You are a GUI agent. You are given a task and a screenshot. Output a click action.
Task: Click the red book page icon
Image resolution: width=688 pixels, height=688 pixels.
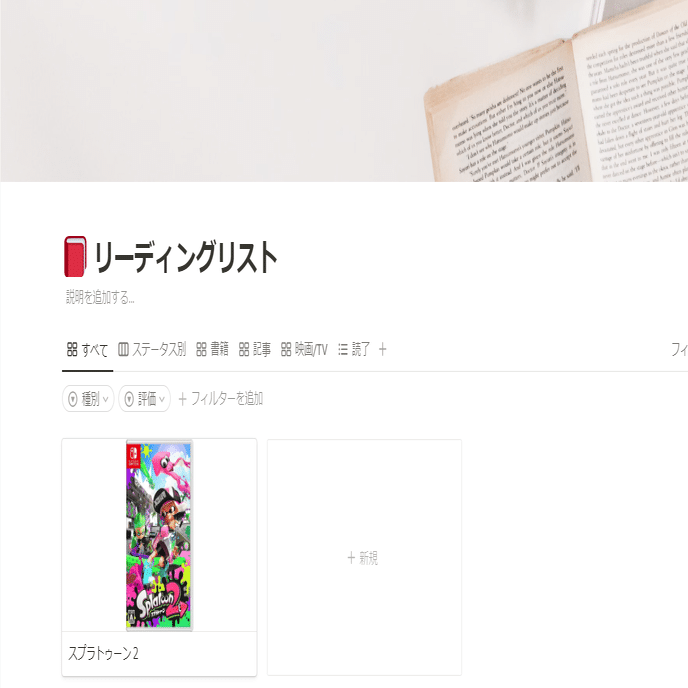coord(75,257)
